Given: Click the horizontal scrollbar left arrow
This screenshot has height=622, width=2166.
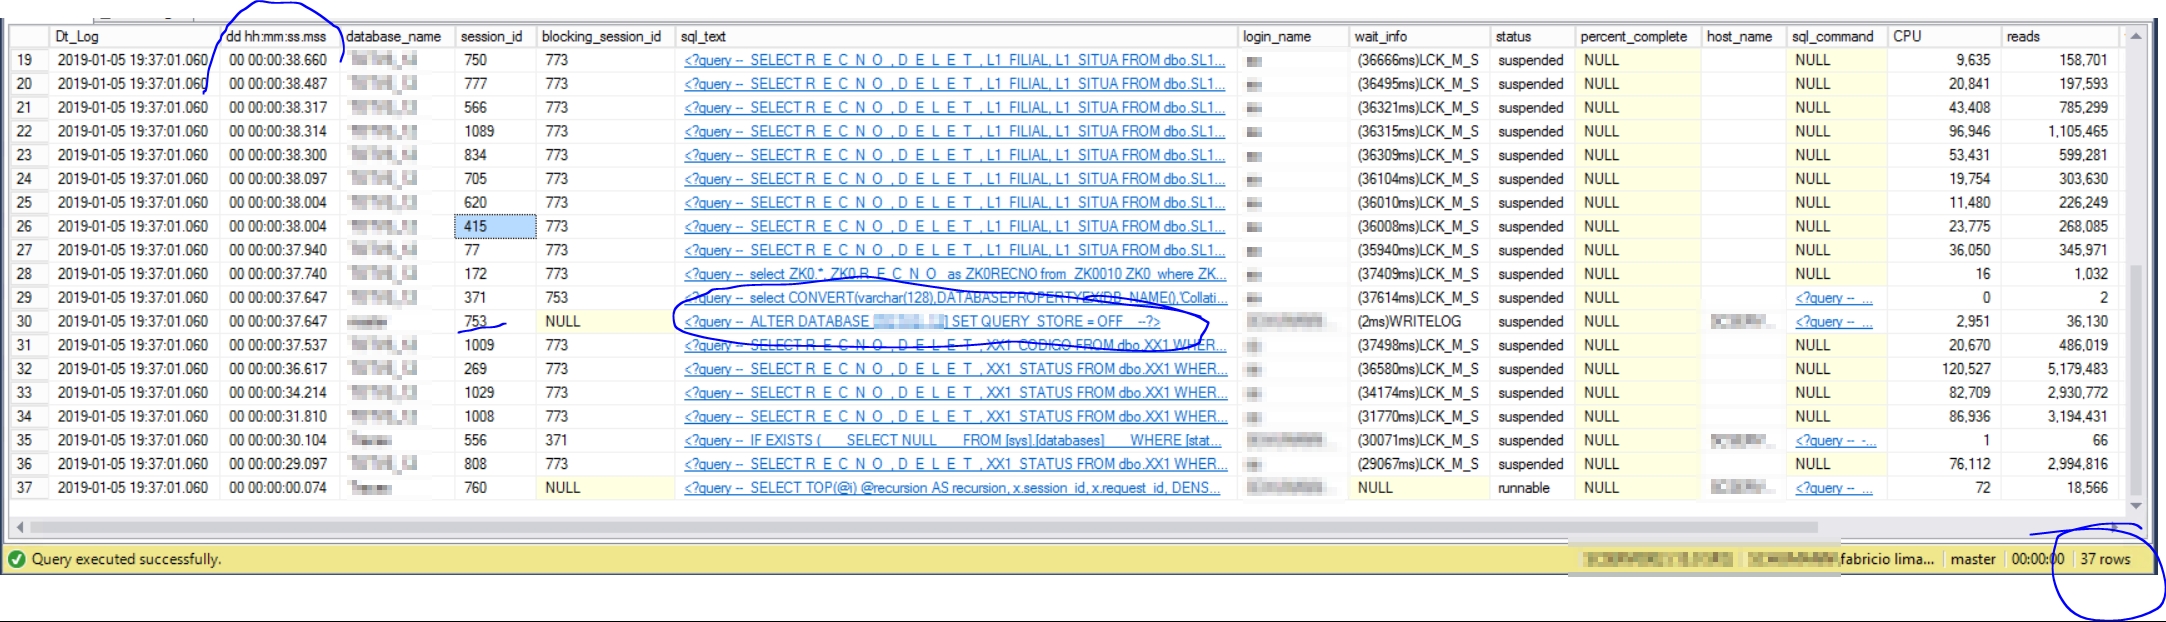Looking at the screenshot, I should [19, 527].
